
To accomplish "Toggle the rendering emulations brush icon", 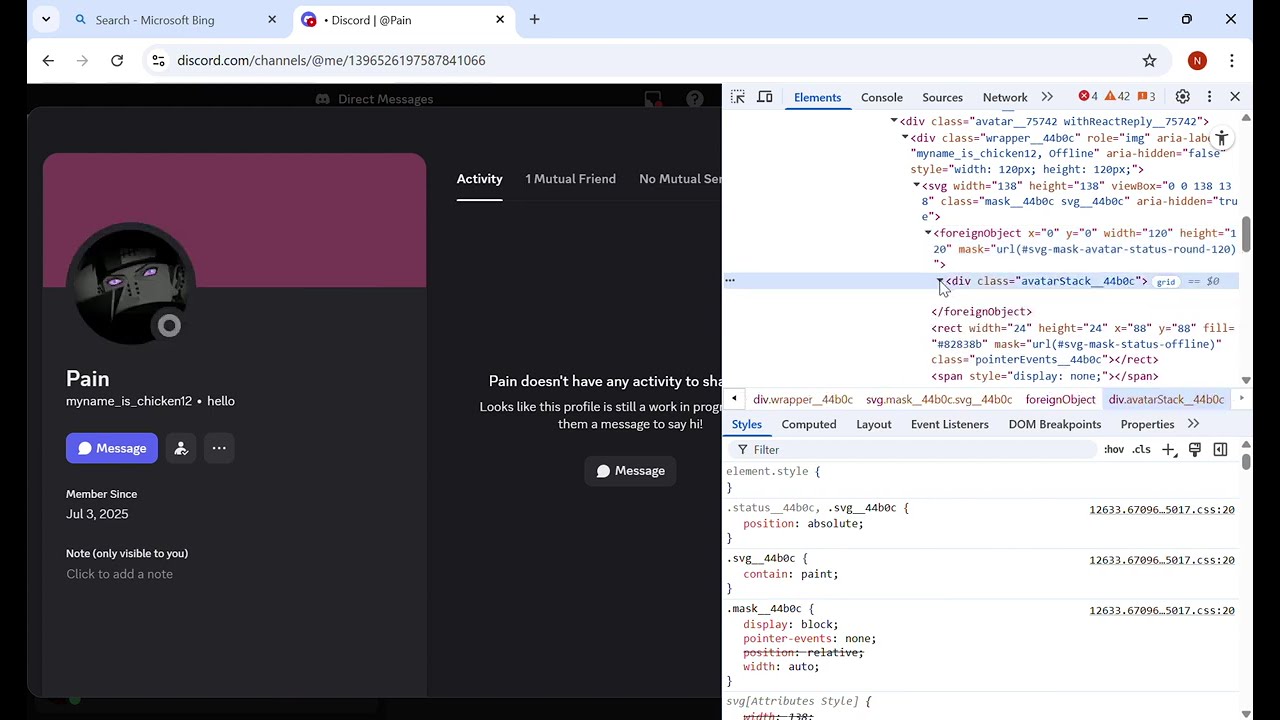I will (1195, 450).
